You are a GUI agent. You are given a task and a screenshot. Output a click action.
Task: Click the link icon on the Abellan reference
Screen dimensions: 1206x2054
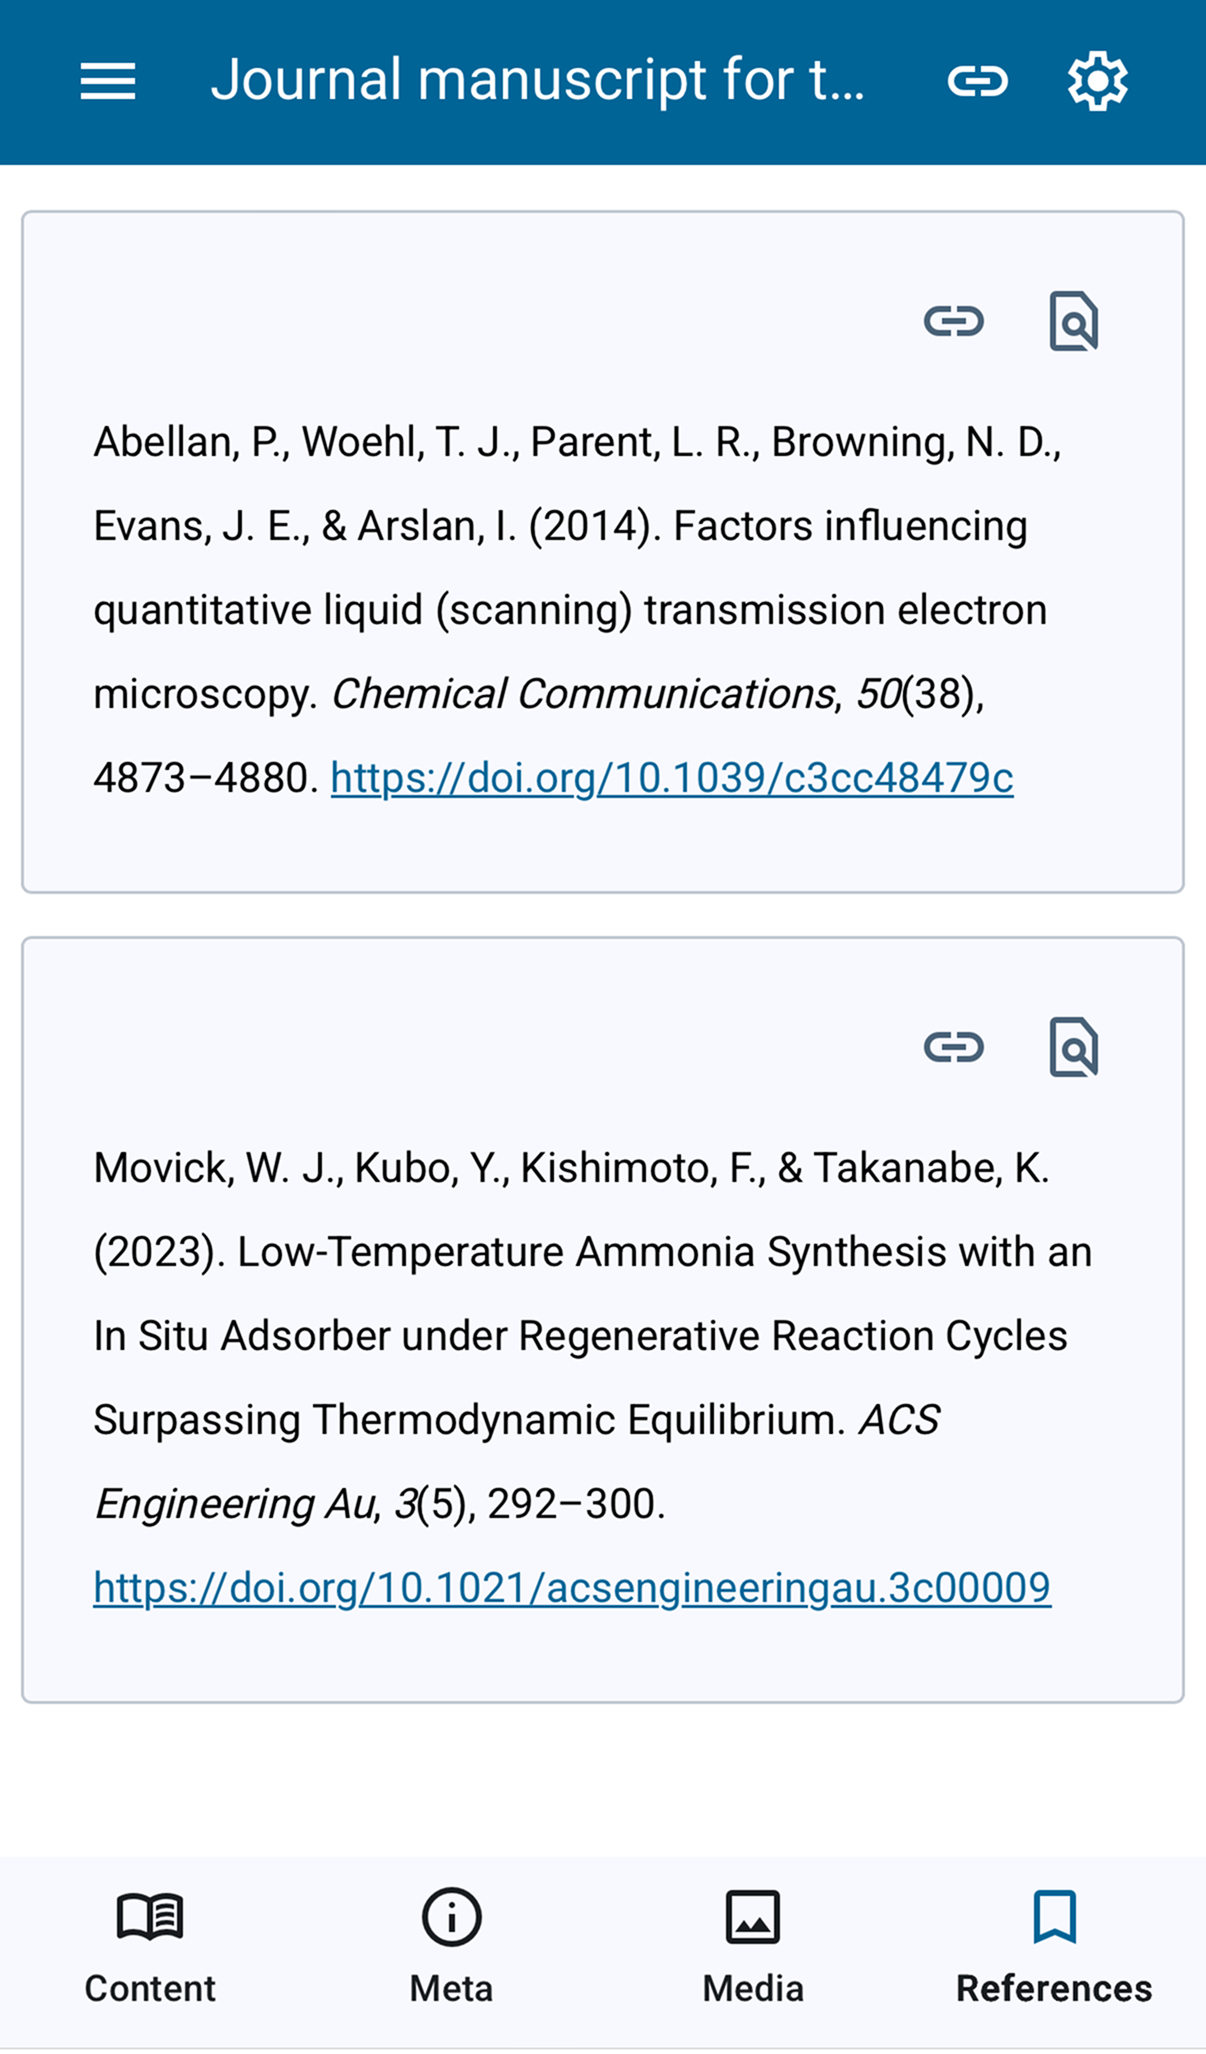point(953,321)
